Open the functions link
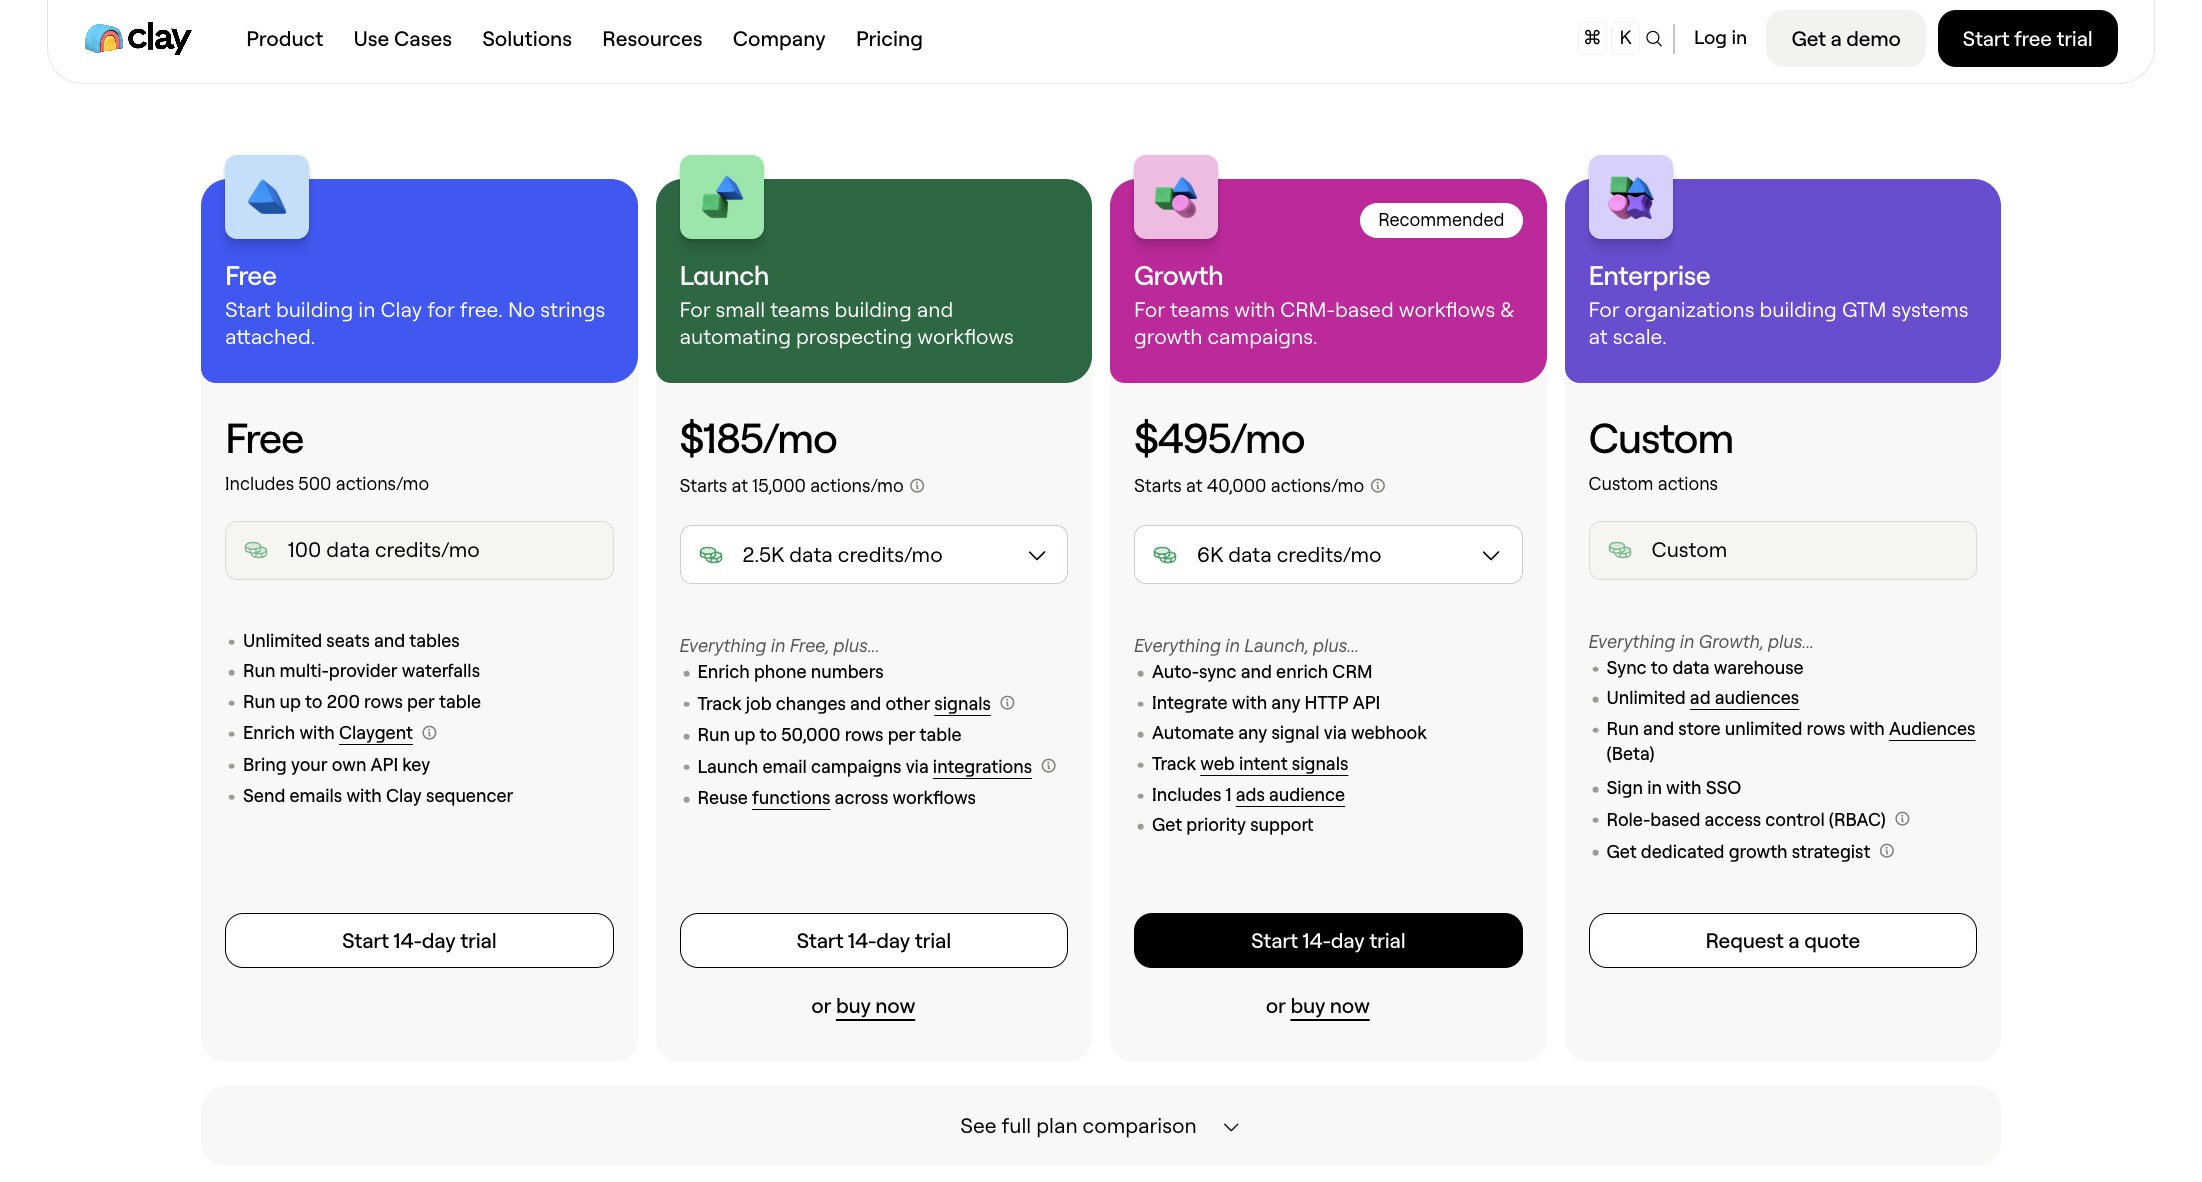The height and width of the screenshot is (1182, 2202). click(x=791, y=798)
